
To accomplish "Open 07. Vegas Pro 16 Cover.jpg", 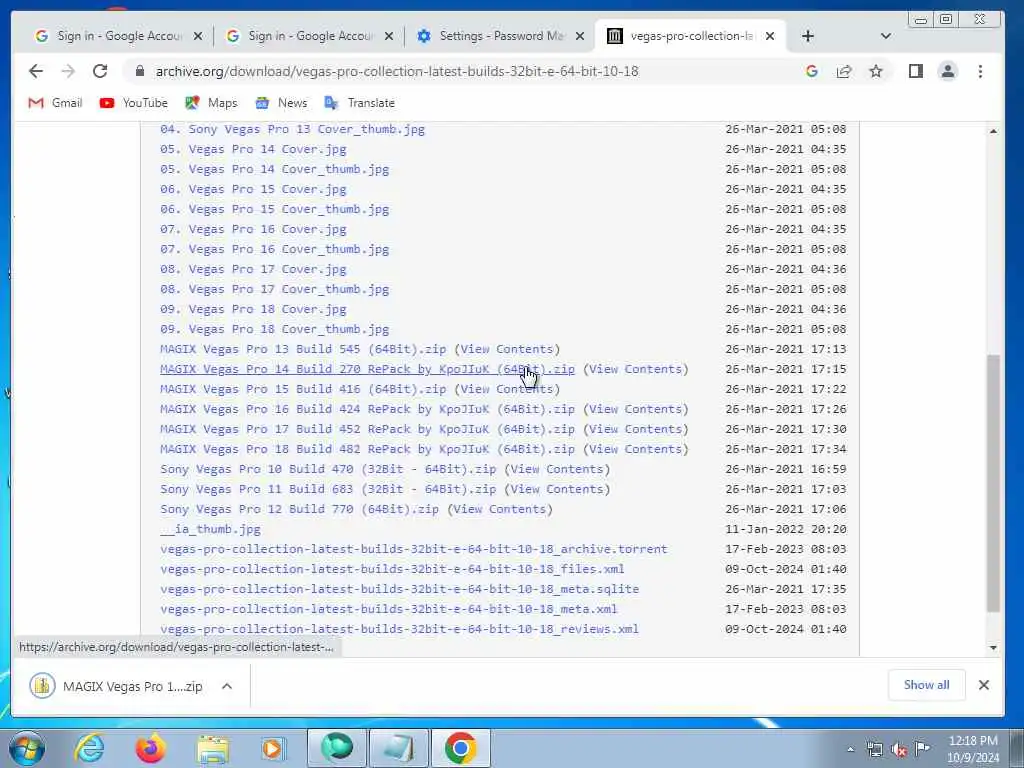I will tap(253, 229).
